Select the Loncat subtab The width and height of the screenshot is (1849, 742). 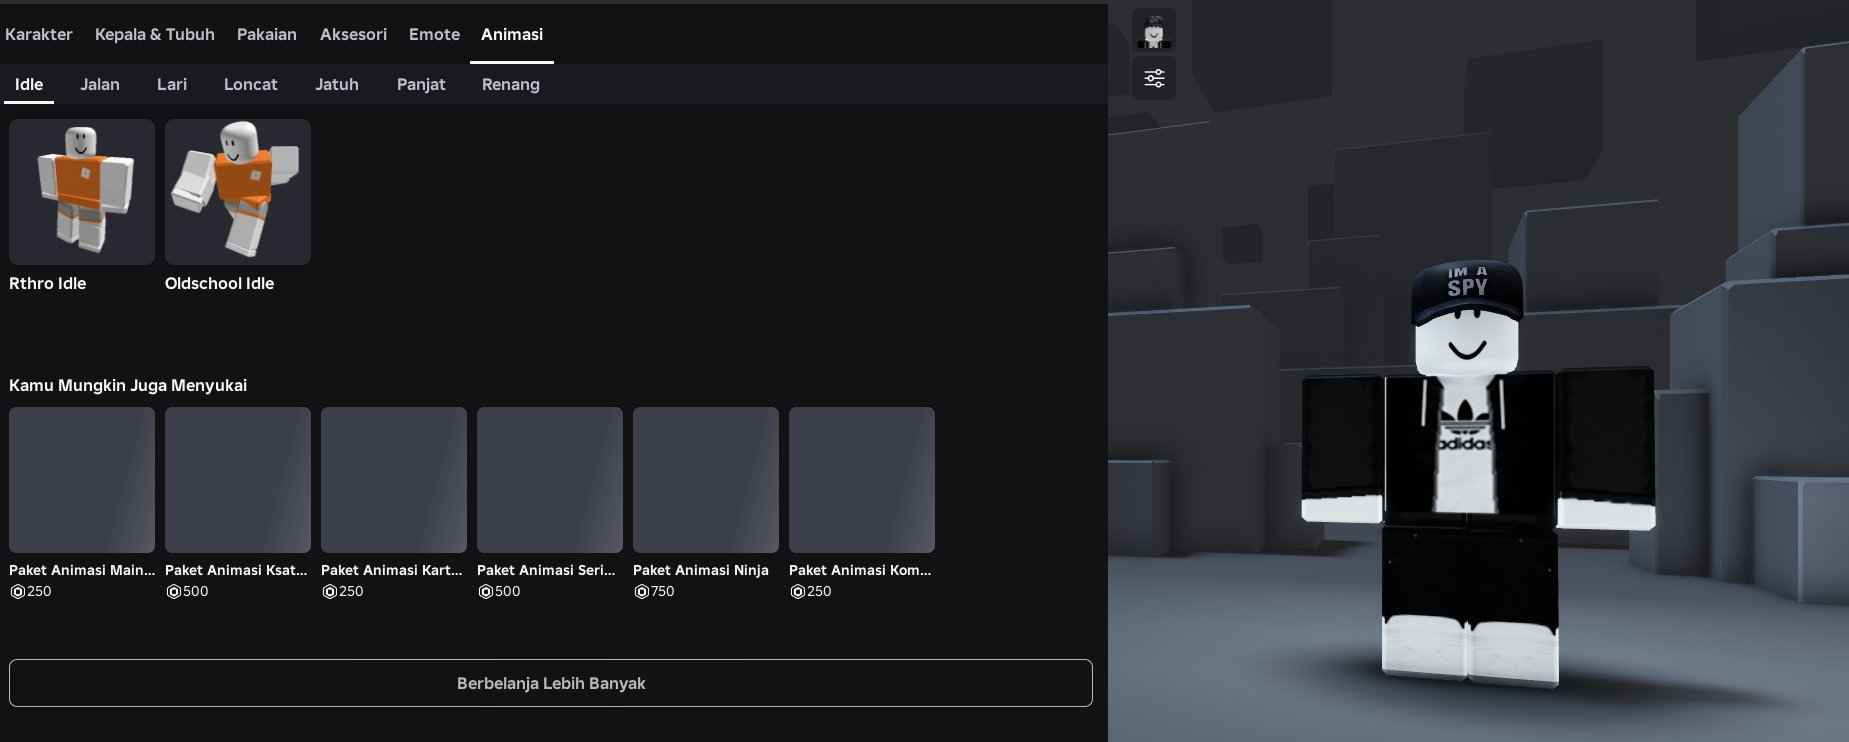[x=251, y=84]
